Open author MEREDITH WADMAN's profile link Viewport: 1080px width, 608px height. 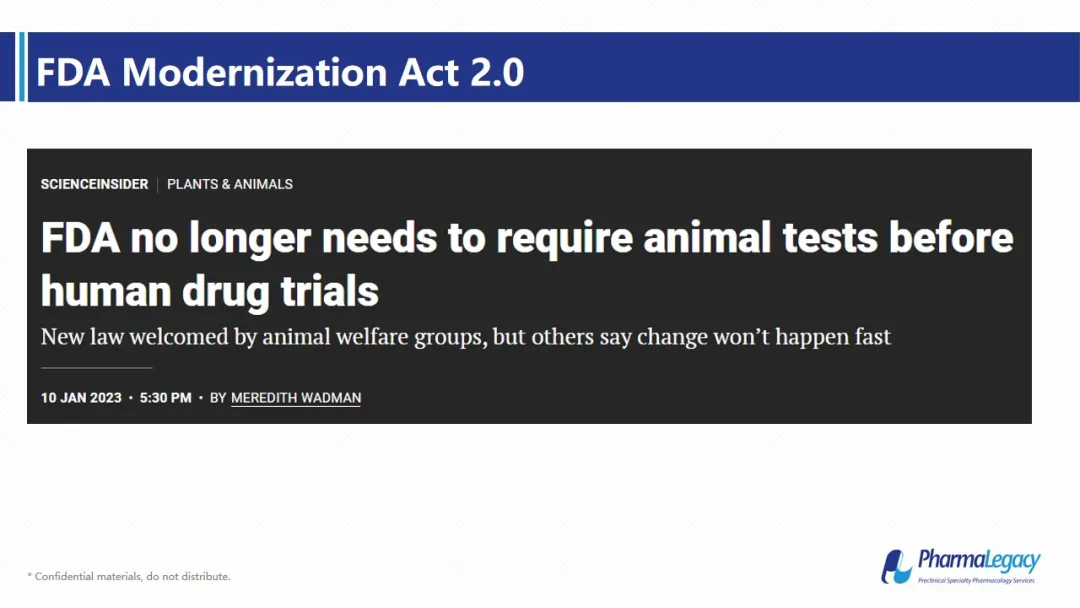[x=296, y=398]
